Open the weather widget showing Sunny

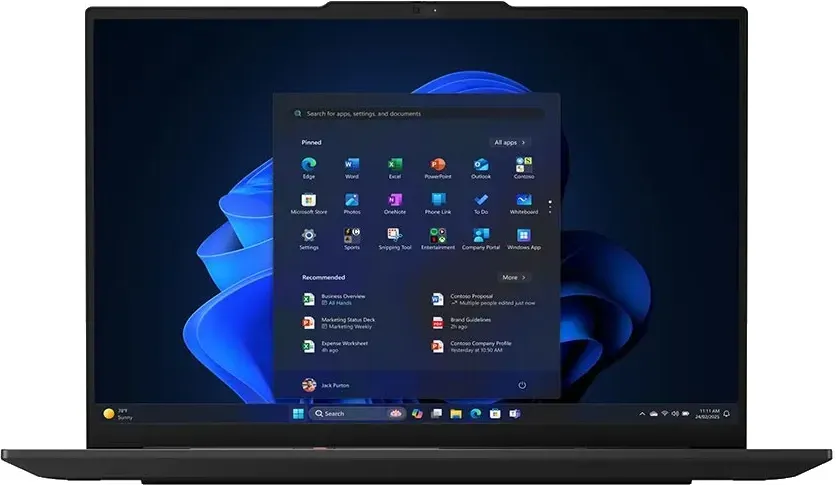click(x=118, y=414)
